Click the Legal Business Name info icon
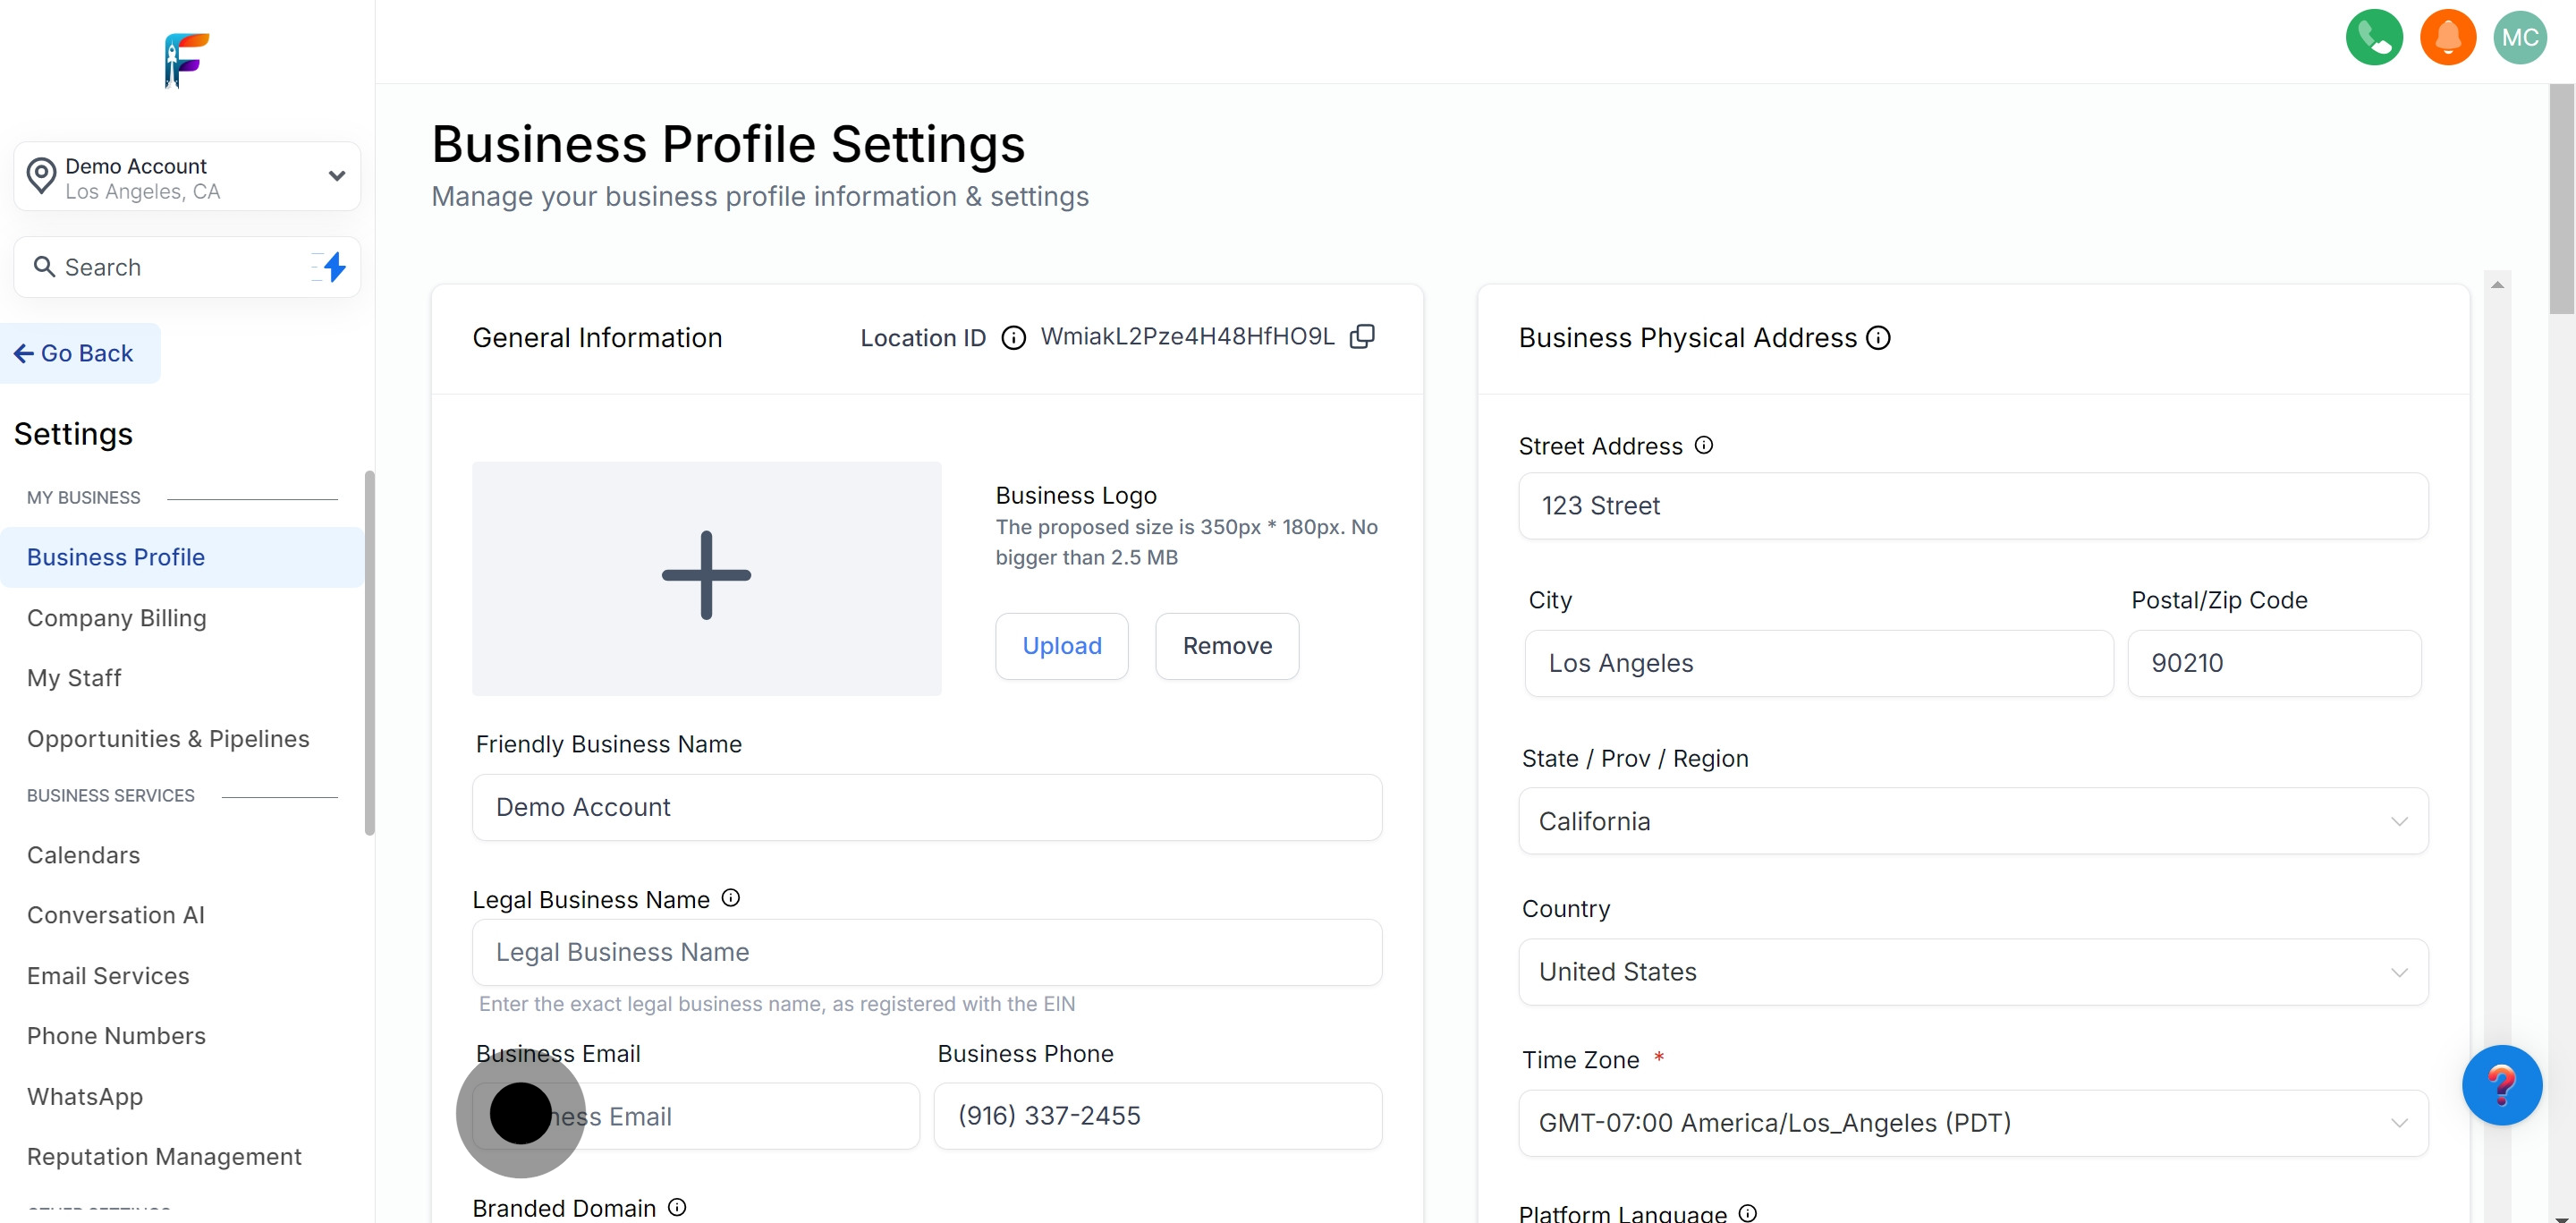 (x=731, y=898)
